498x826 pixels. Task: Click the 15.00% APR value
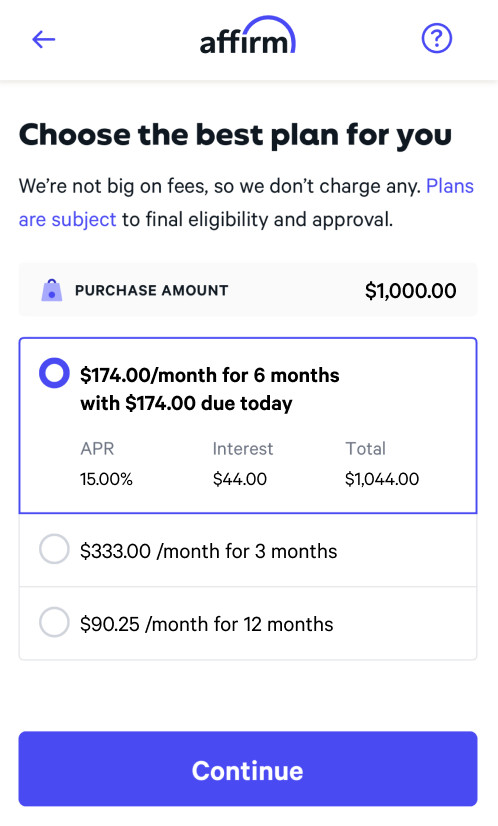(106, 479)
